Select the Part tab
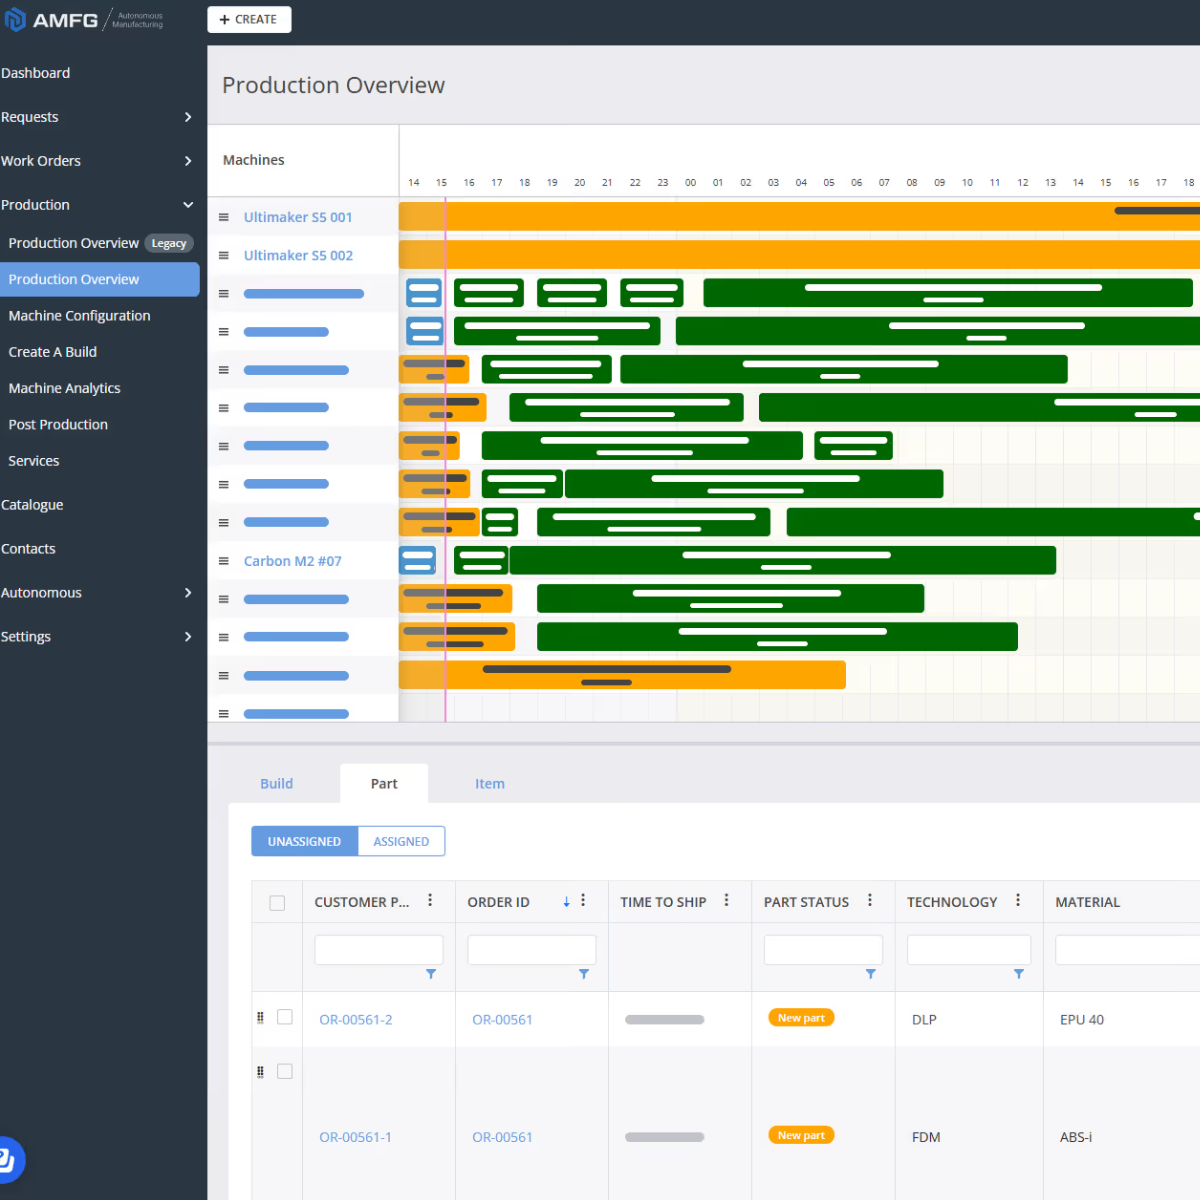 click(x=384, y=784)
